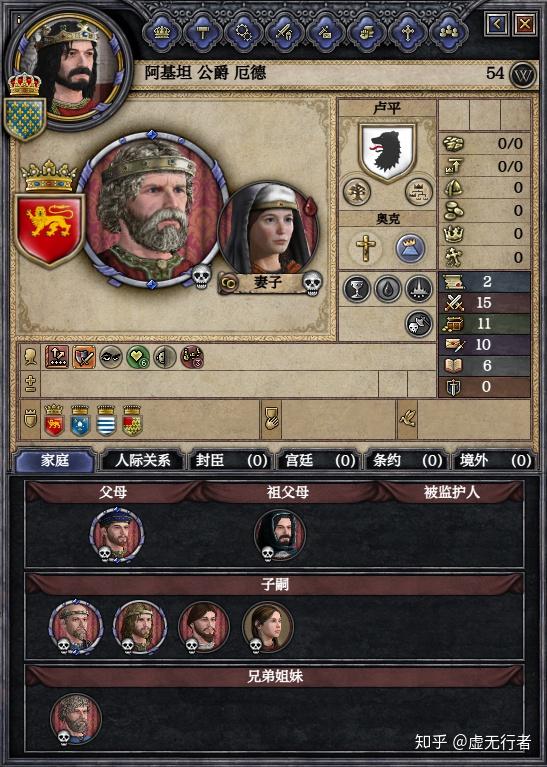This screenshot has height=767, width=547.
Task: Go back with the left arrow button
Action: (497, 23)
